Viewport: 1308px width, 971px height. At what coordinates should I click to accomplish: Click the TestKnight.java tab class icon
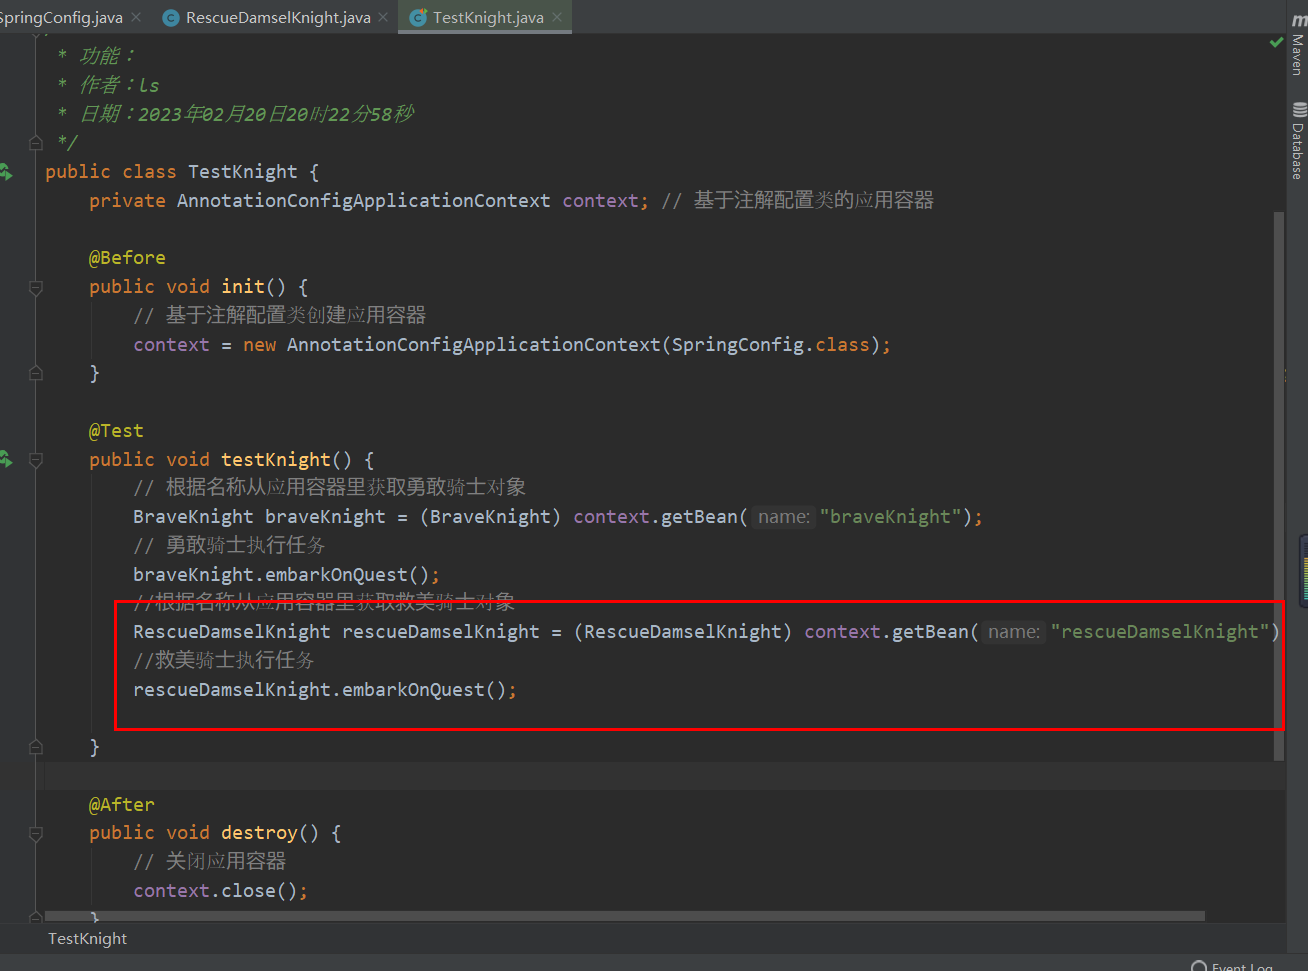(418, 17)
